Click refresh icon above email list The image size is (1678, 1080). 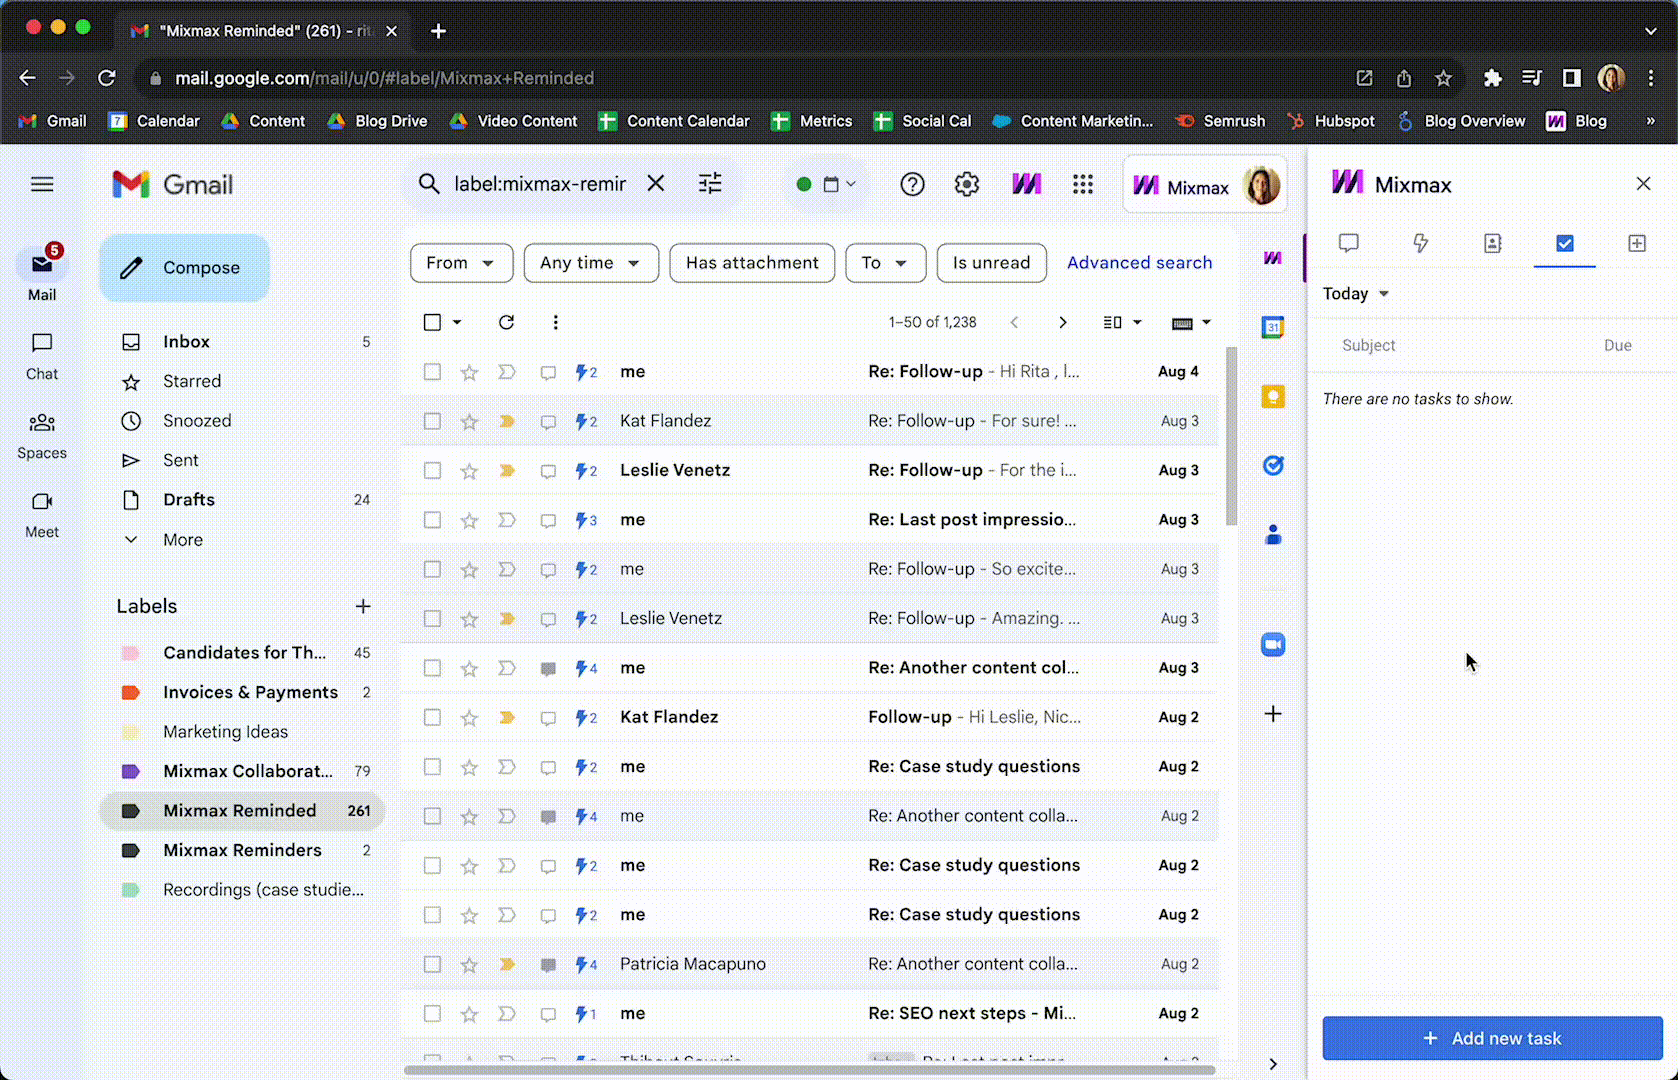coord(506,322)
